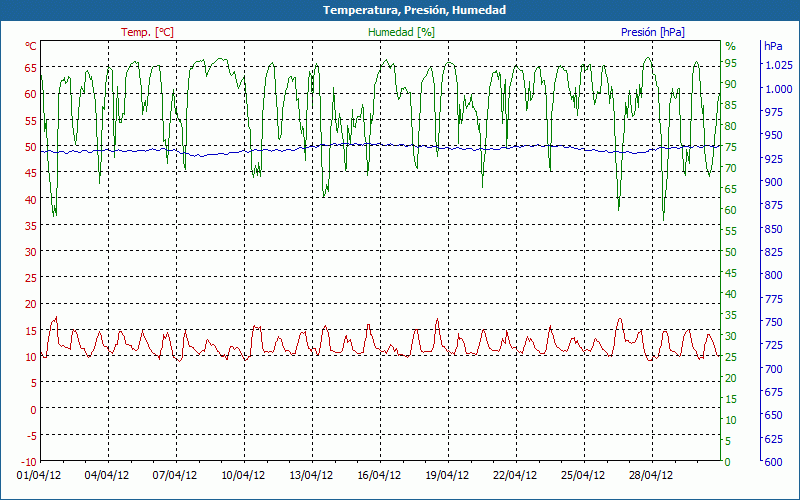800x500 pixels.
Task: Click the blue pressure axis value 1.000
Action: [x=779, y=89]
